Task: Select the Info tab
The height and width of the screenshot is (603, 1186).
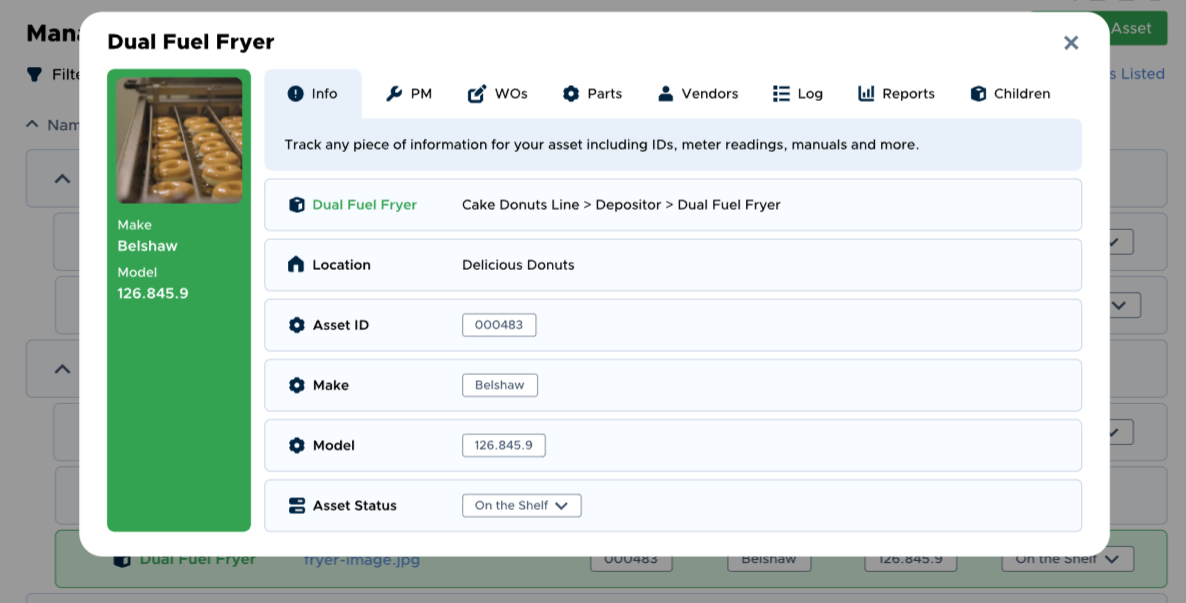Action: [x=313, y=94]
